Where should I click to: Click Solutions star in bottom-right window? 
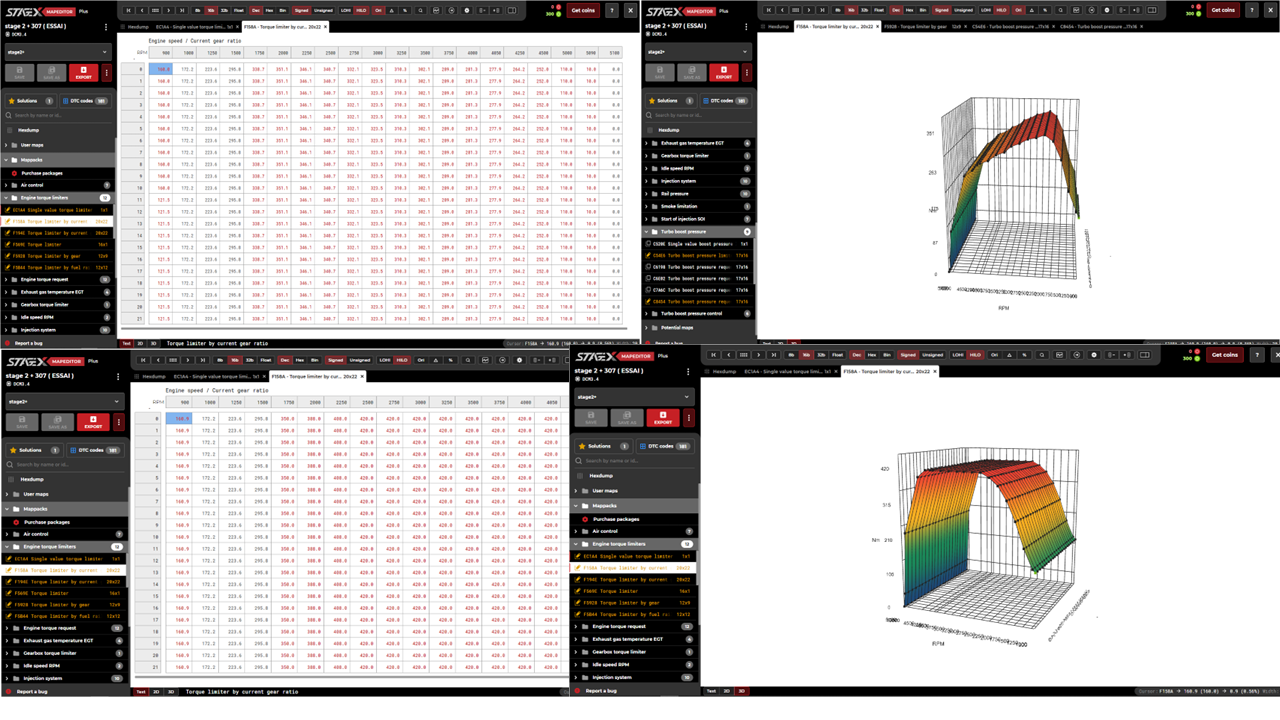pos(583,446)
